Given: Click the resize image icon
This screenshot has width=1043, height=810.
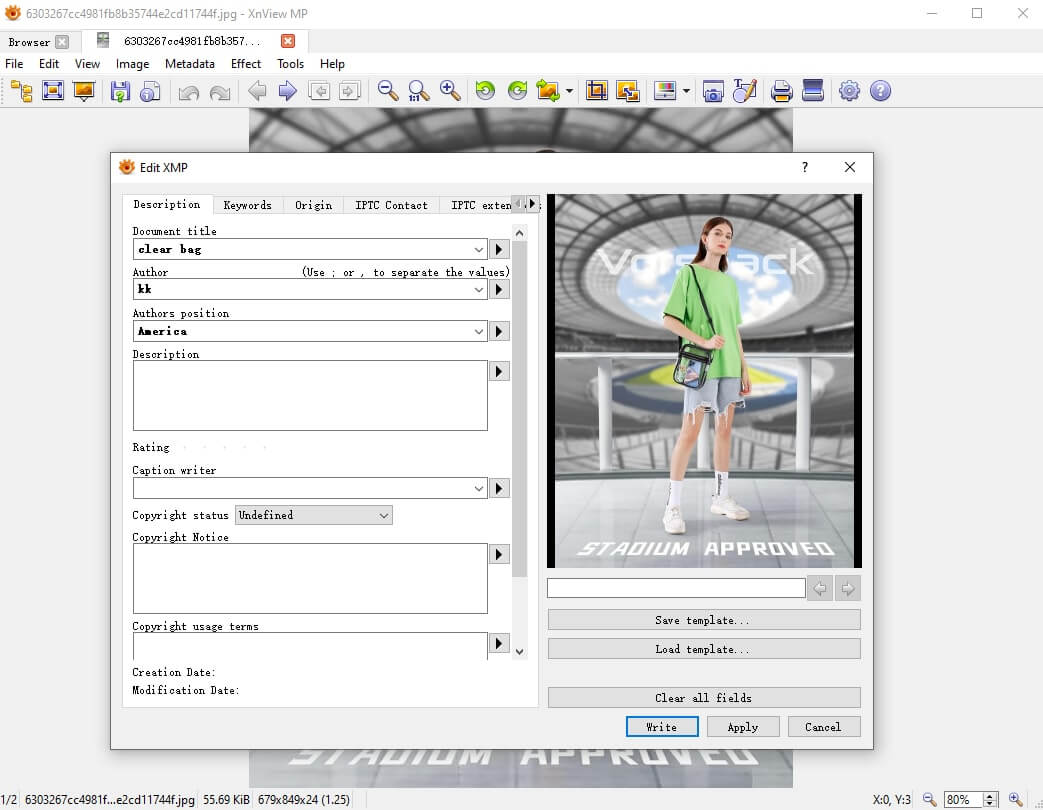Looking at the screenshot, I should tap(627, 90).
